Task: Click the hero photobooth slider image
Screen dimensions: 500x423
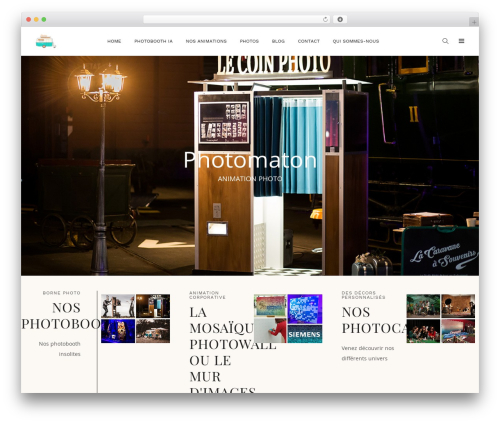Action: 250,166
